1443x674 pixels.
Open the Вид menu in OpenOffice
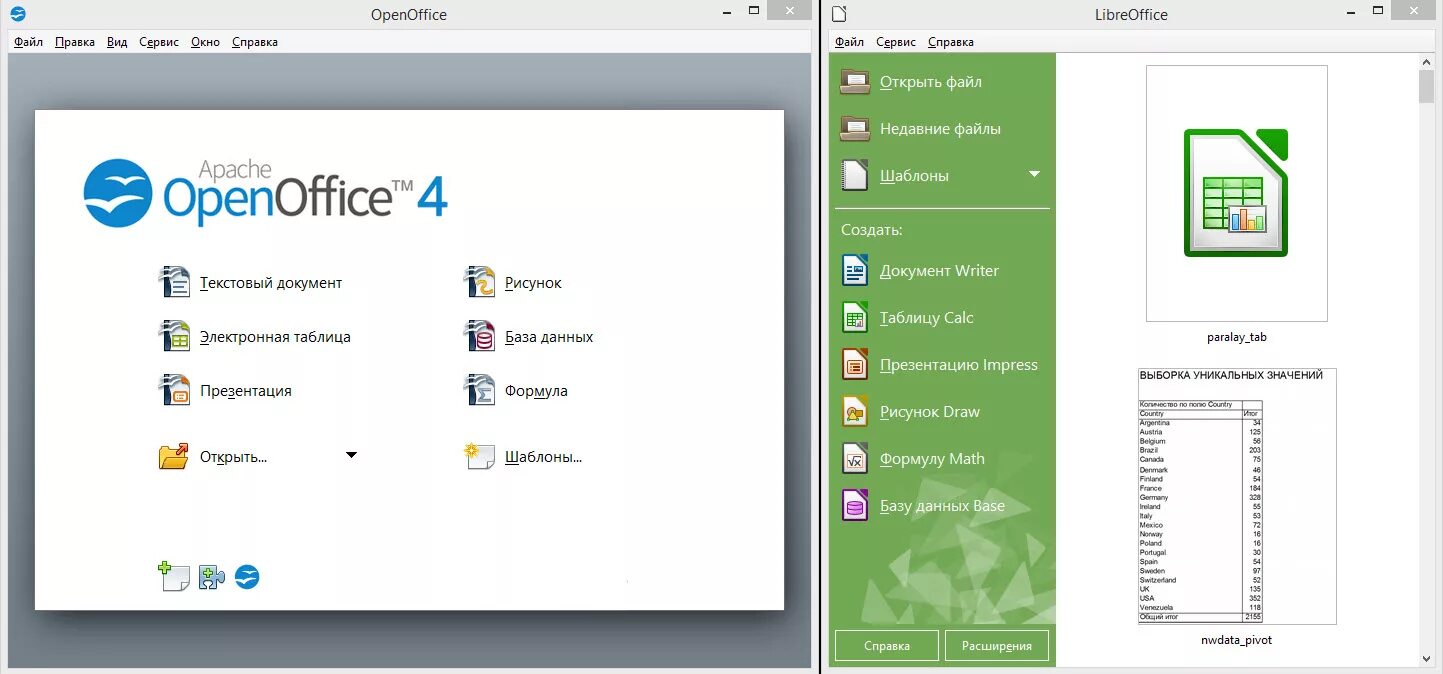[117, 42]
